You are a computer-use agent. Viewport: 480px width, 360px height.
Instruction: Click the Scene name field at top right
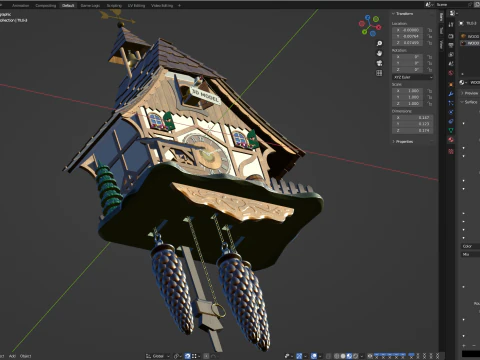tap(450, 5)
